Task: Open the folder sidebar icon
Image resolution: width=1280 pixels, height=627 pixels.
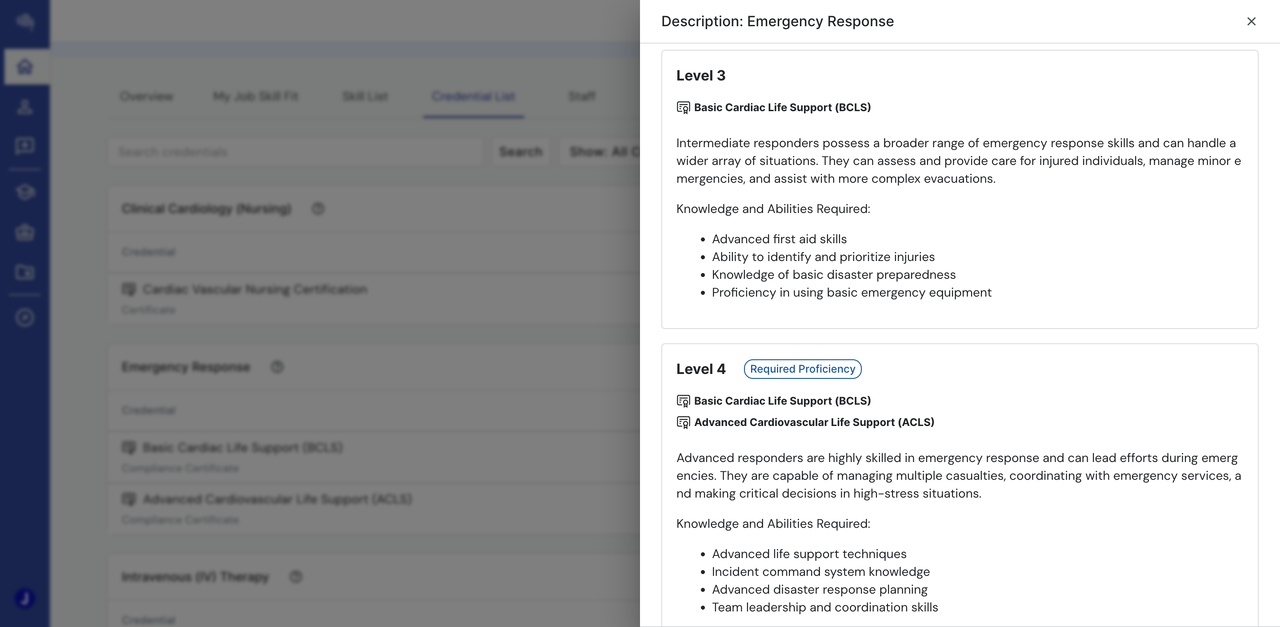Action: [25, 272]
